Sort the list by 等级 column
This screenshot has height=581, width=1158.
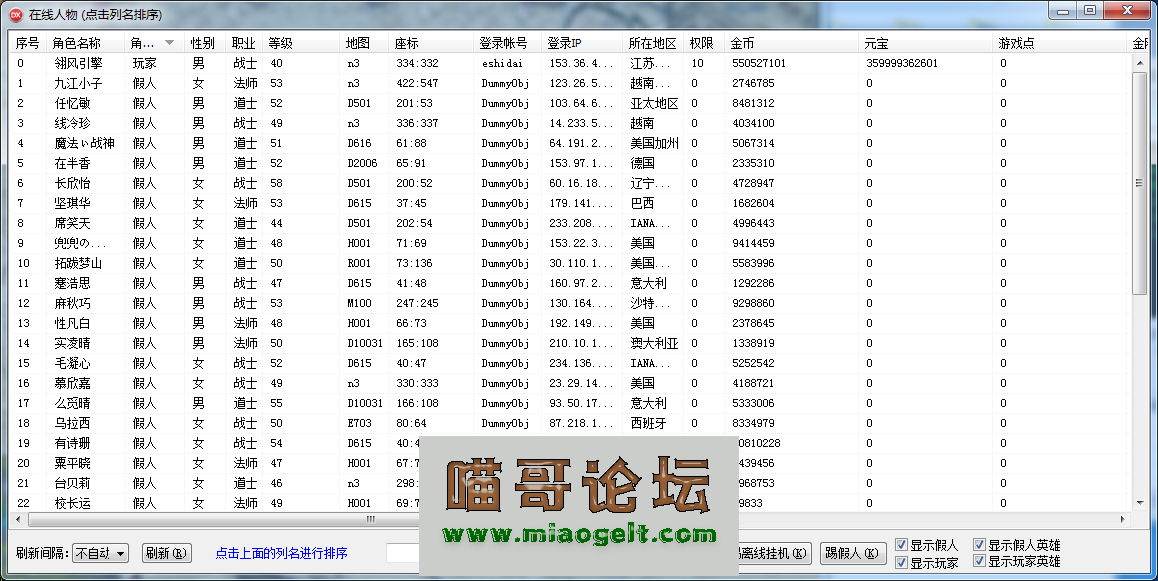280,43
